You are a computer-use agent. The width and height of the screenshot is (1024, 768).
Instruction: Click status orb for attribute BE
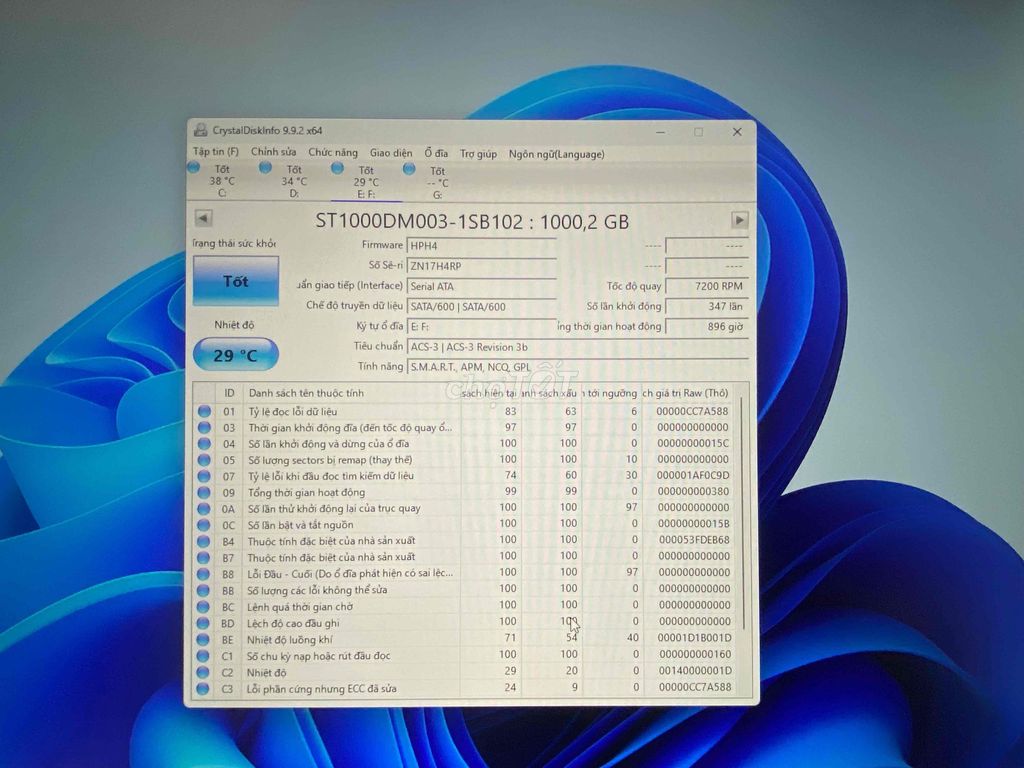click(203, 639)
